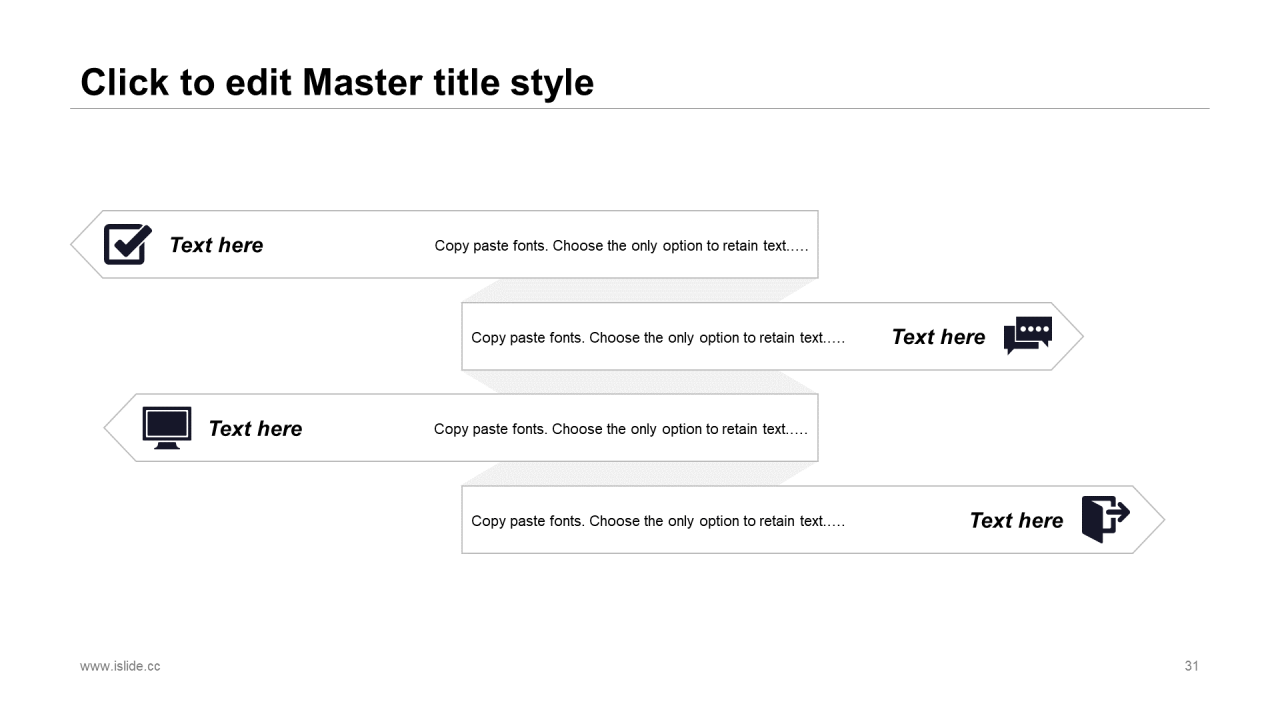The image size is (1280, 720).
Task: Click the computer monitor icon
Action: point(166,428)
